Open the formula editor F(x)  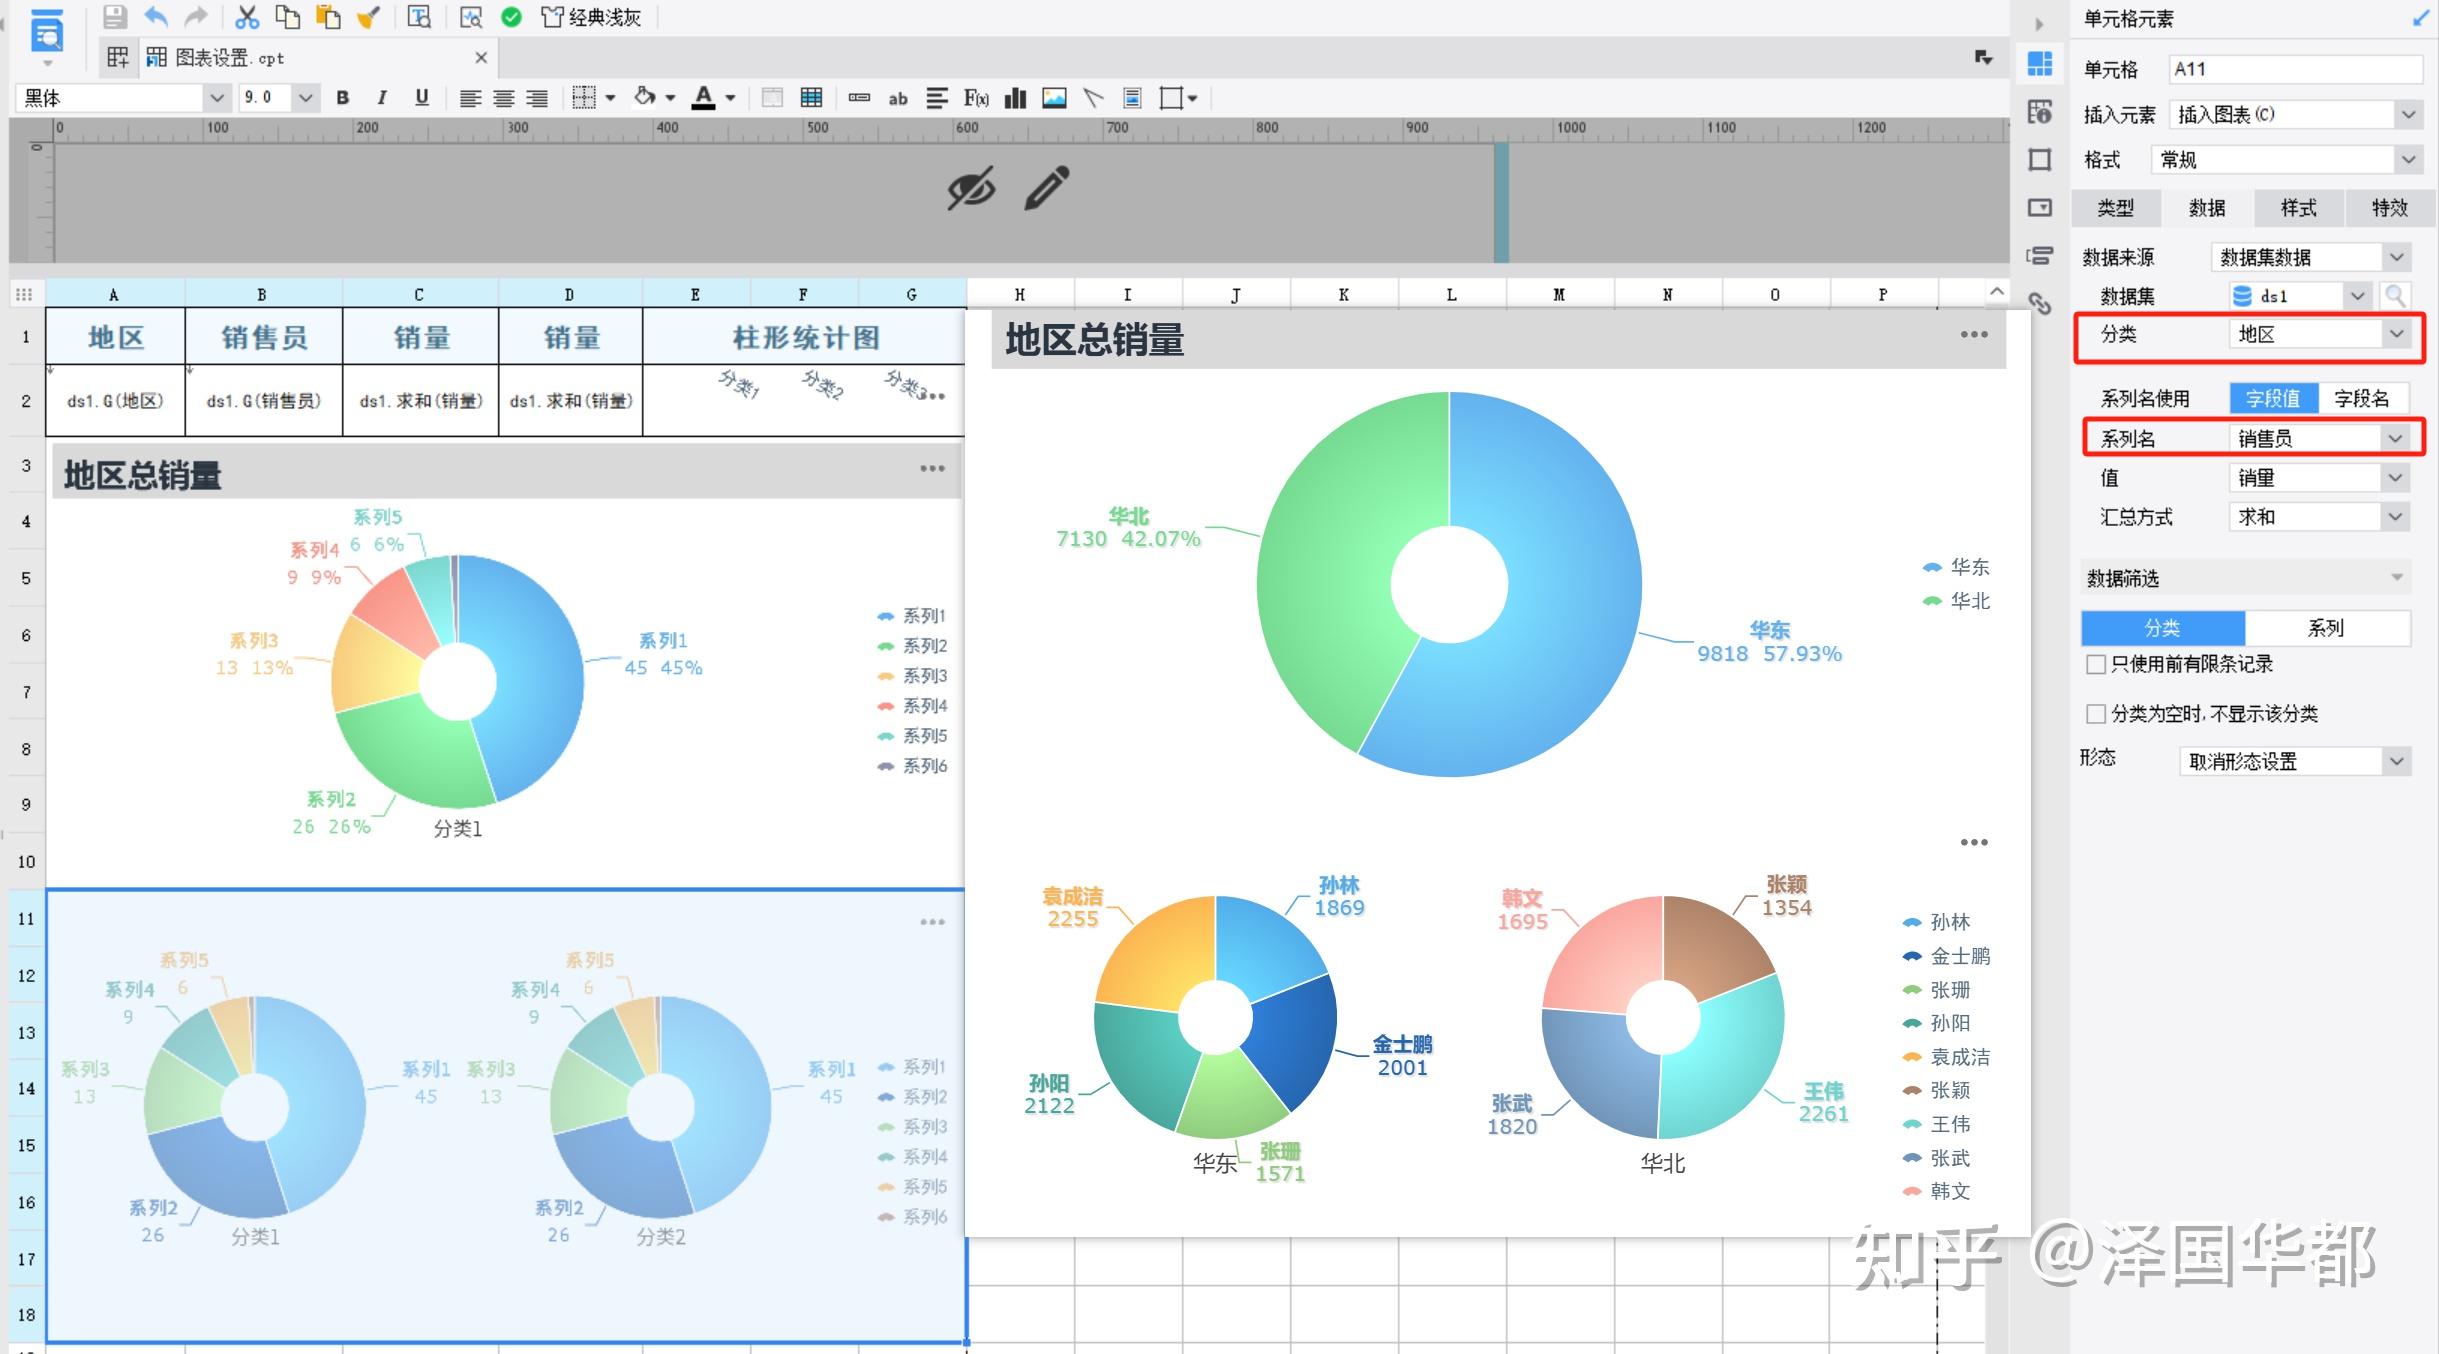click(975, 97)
